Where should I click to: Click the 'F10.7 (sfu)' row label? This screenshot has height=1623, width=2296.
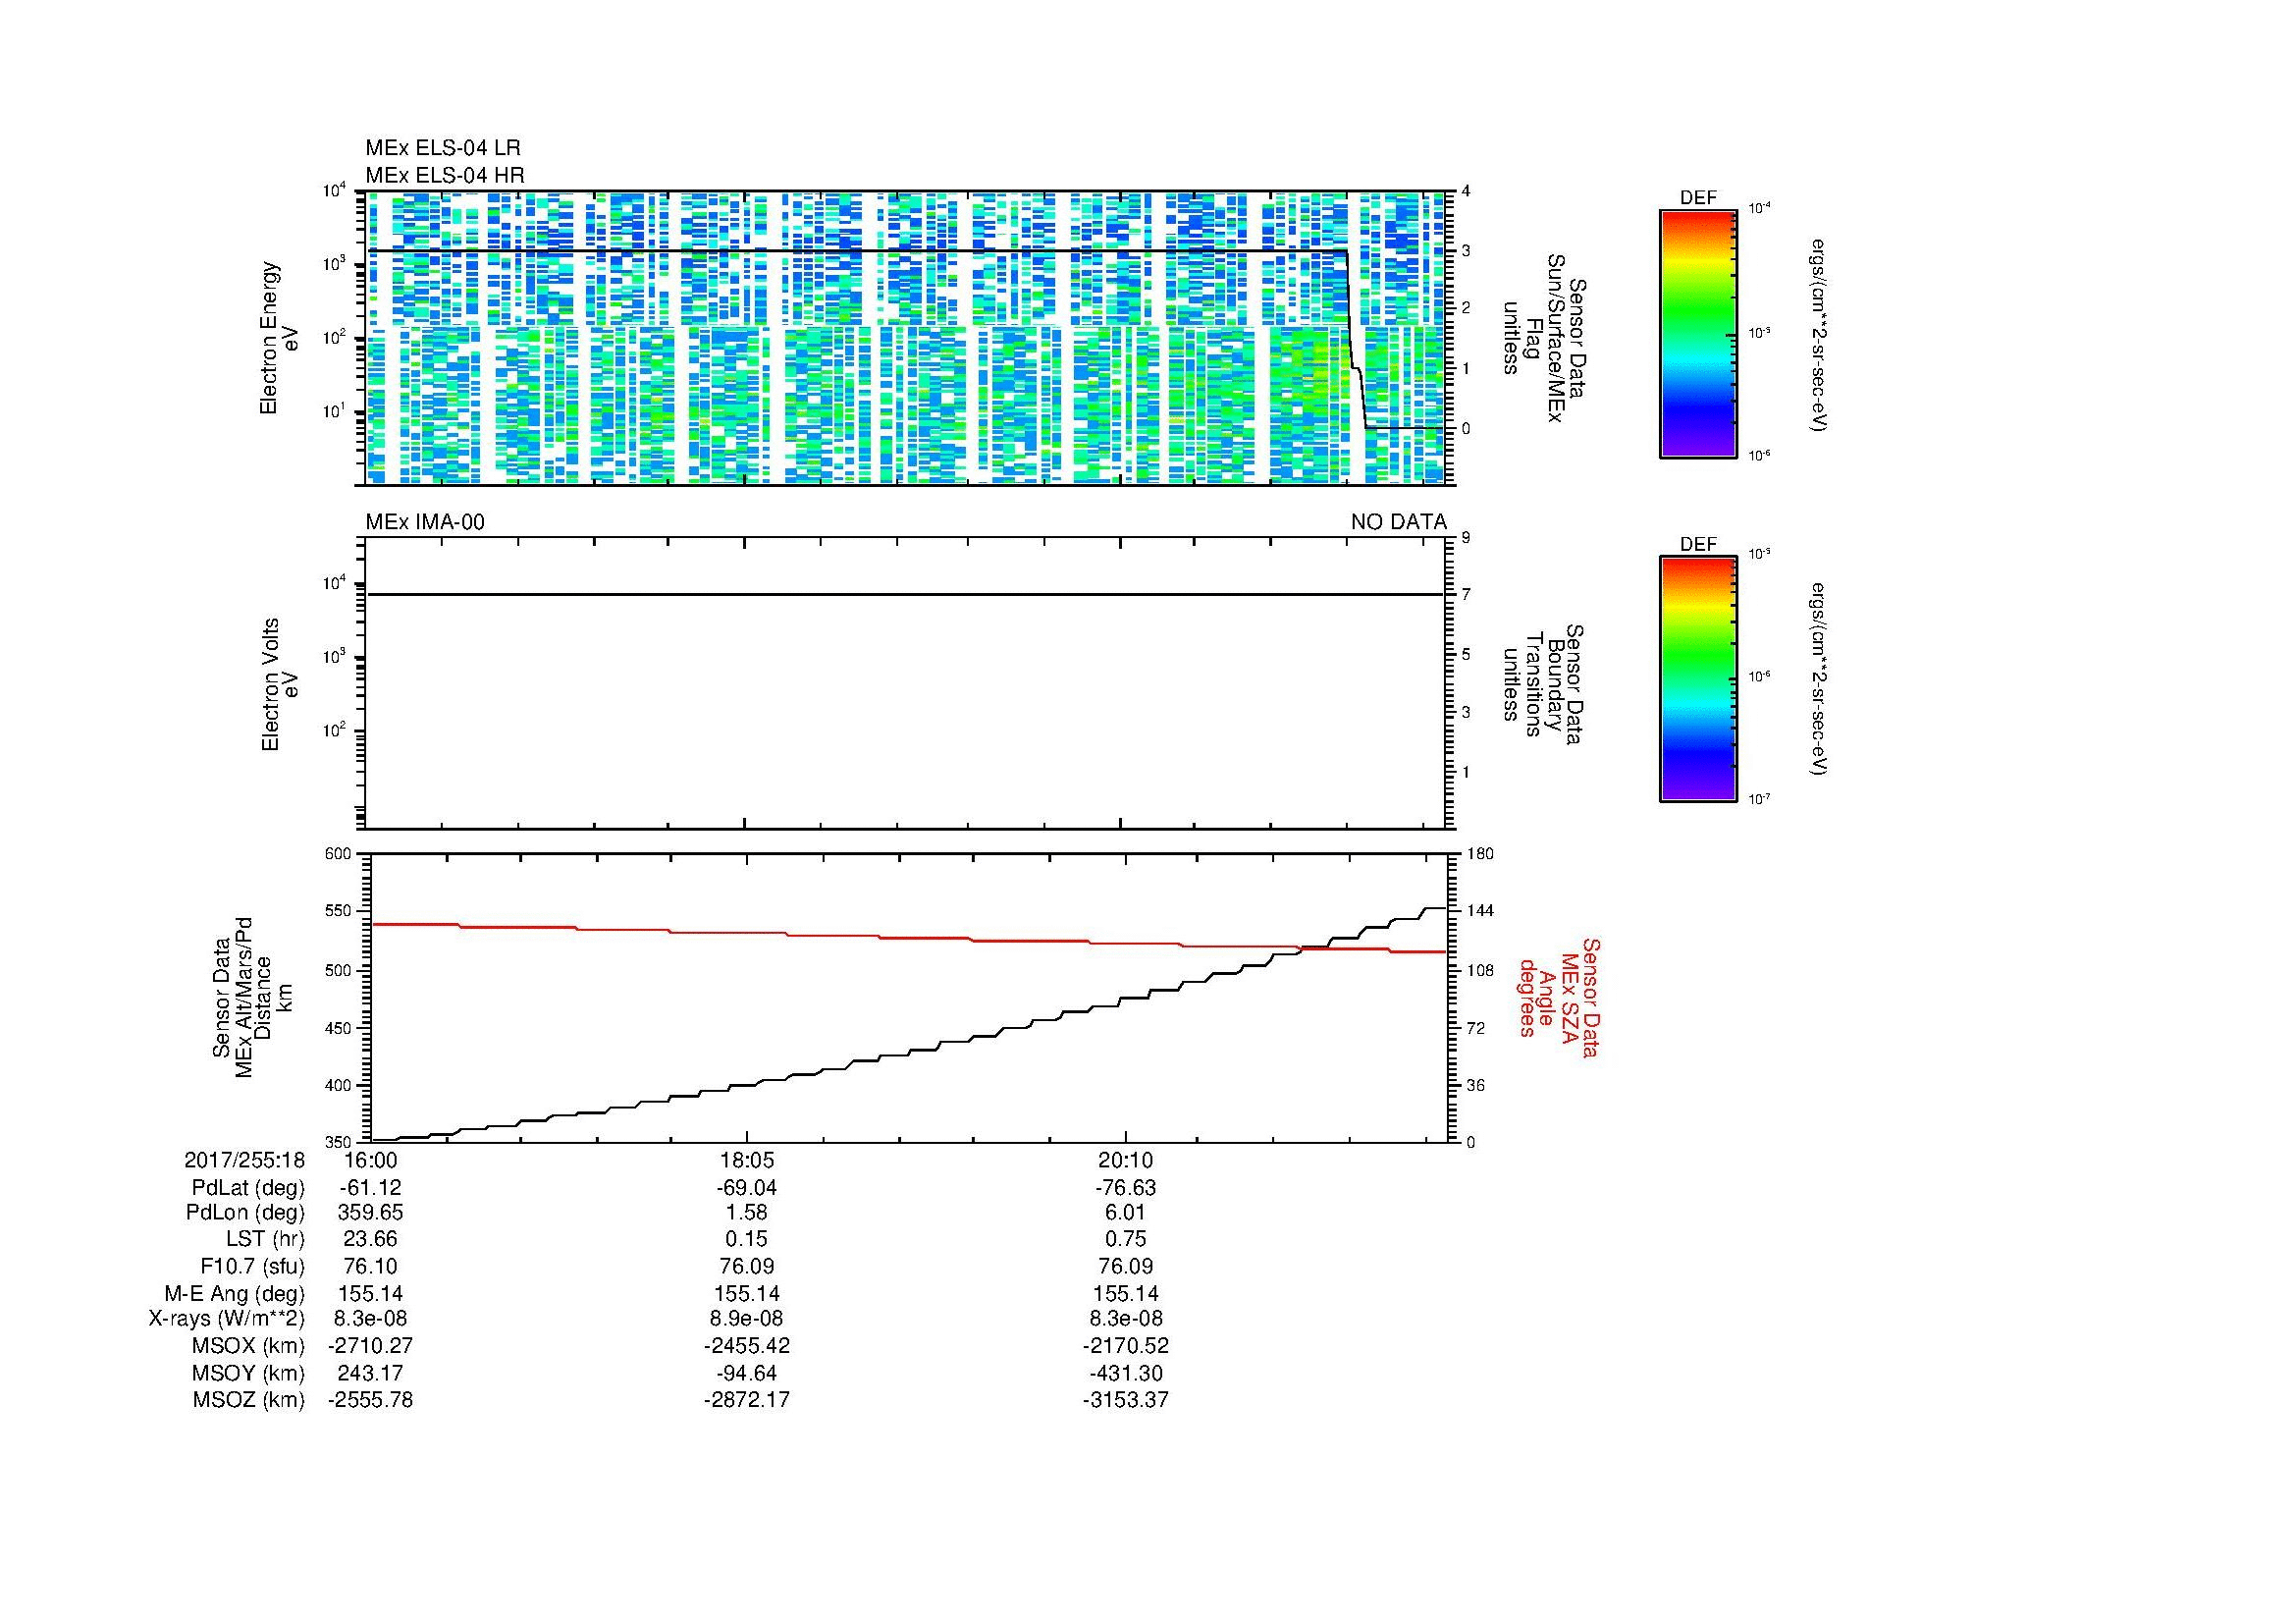click(252, 1267)
